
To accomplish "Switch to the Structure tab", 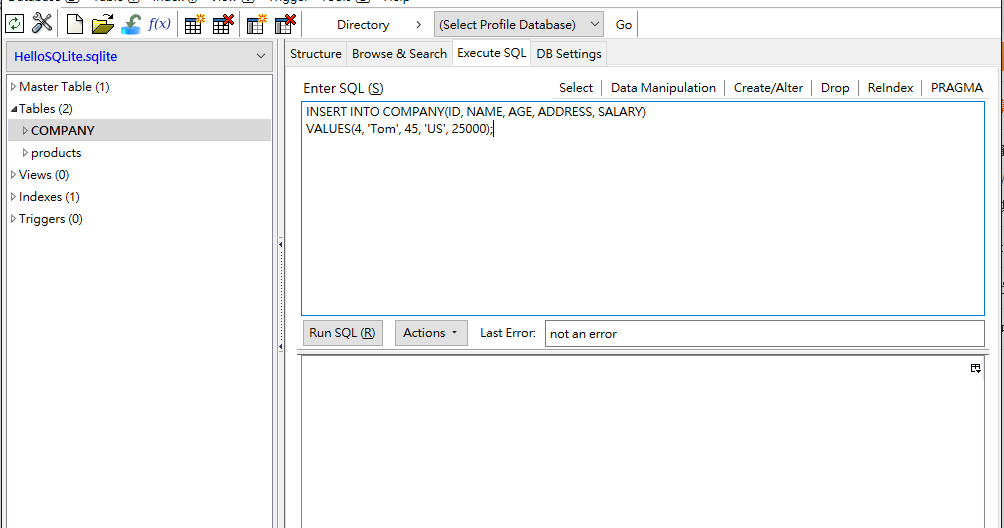I will click(x=316, y=54).
